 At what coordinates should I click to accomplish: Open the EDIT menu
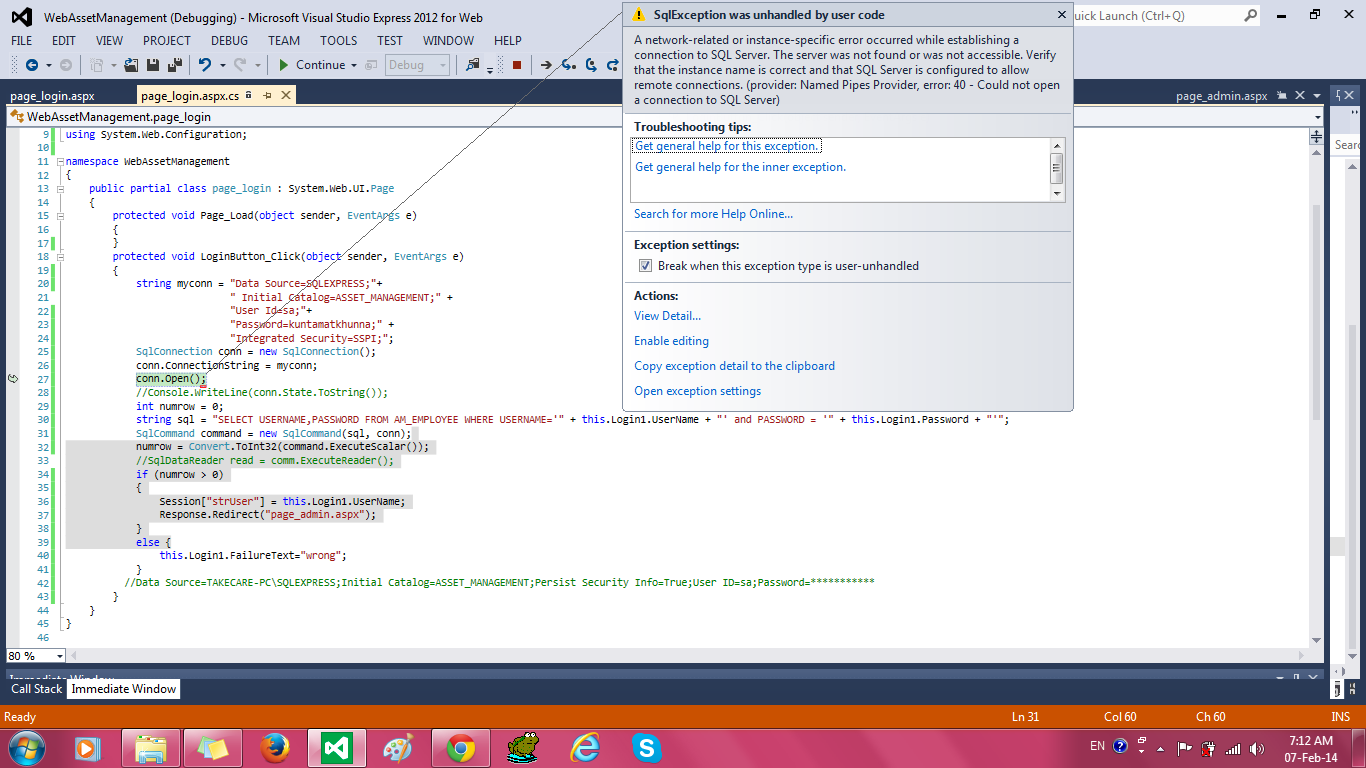pos(64,41)
